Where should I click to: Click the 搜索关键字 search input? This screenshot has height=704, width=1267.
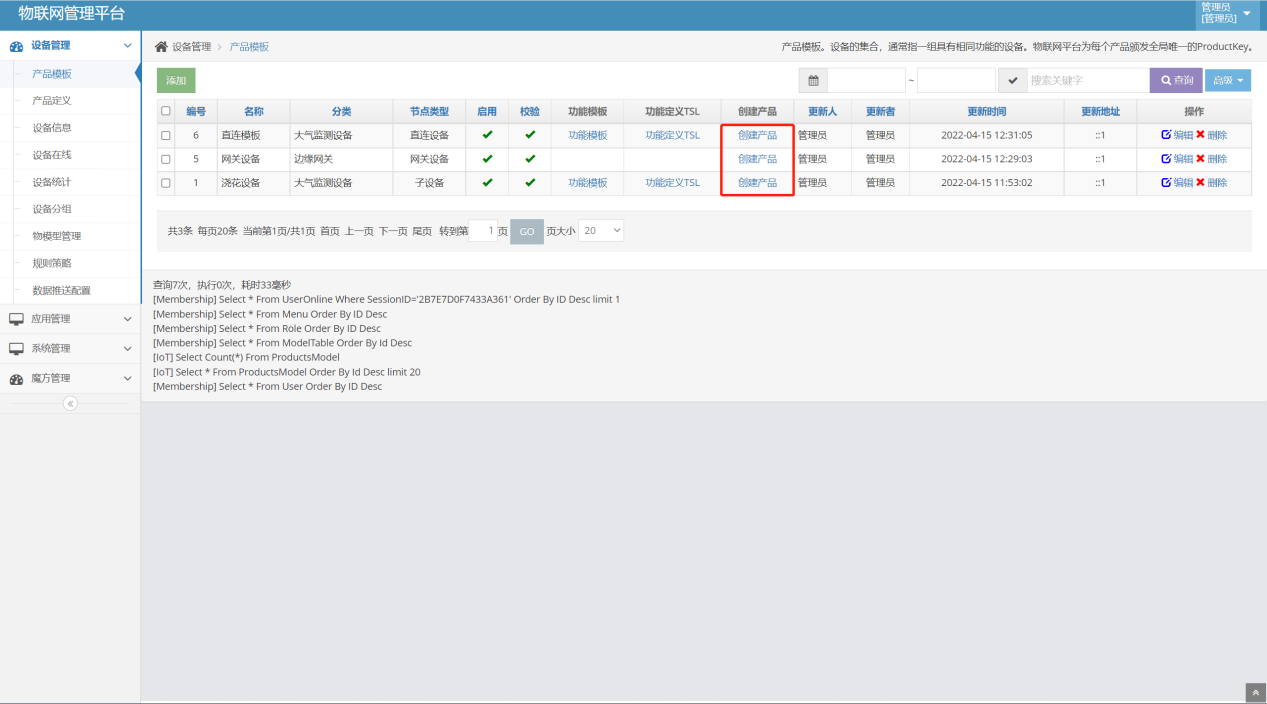[x=1088, y=81]
